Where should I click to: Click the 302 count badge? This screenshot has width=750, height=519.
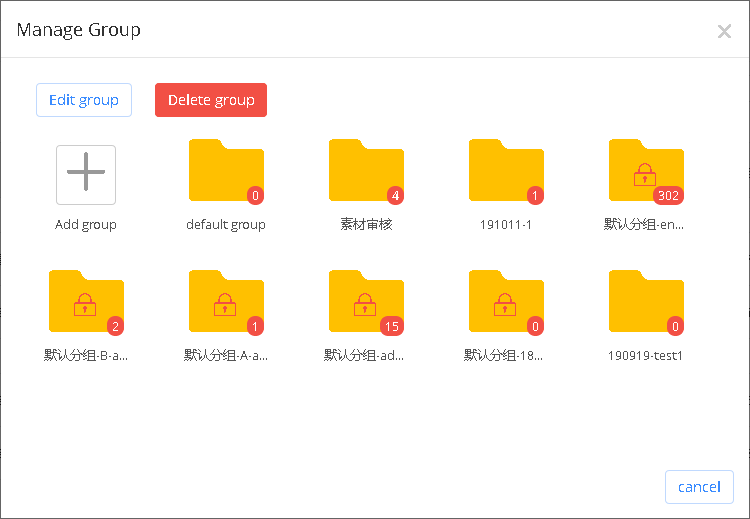coord(668,195)
